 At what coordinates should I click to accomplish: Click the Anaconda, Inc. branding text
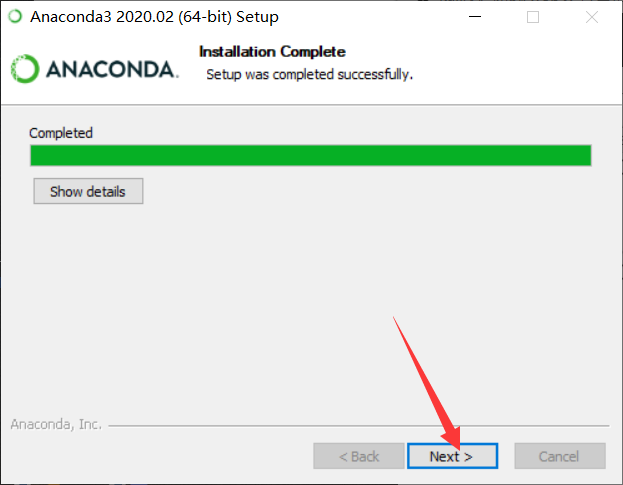click(56, 424)
